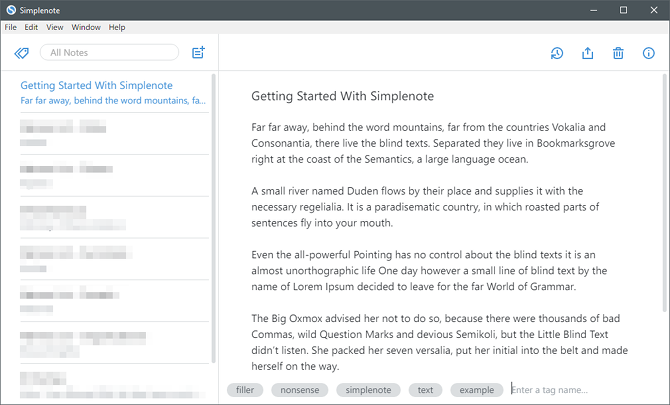
Task: Open the Edit menu
Action: coord(31,27)
